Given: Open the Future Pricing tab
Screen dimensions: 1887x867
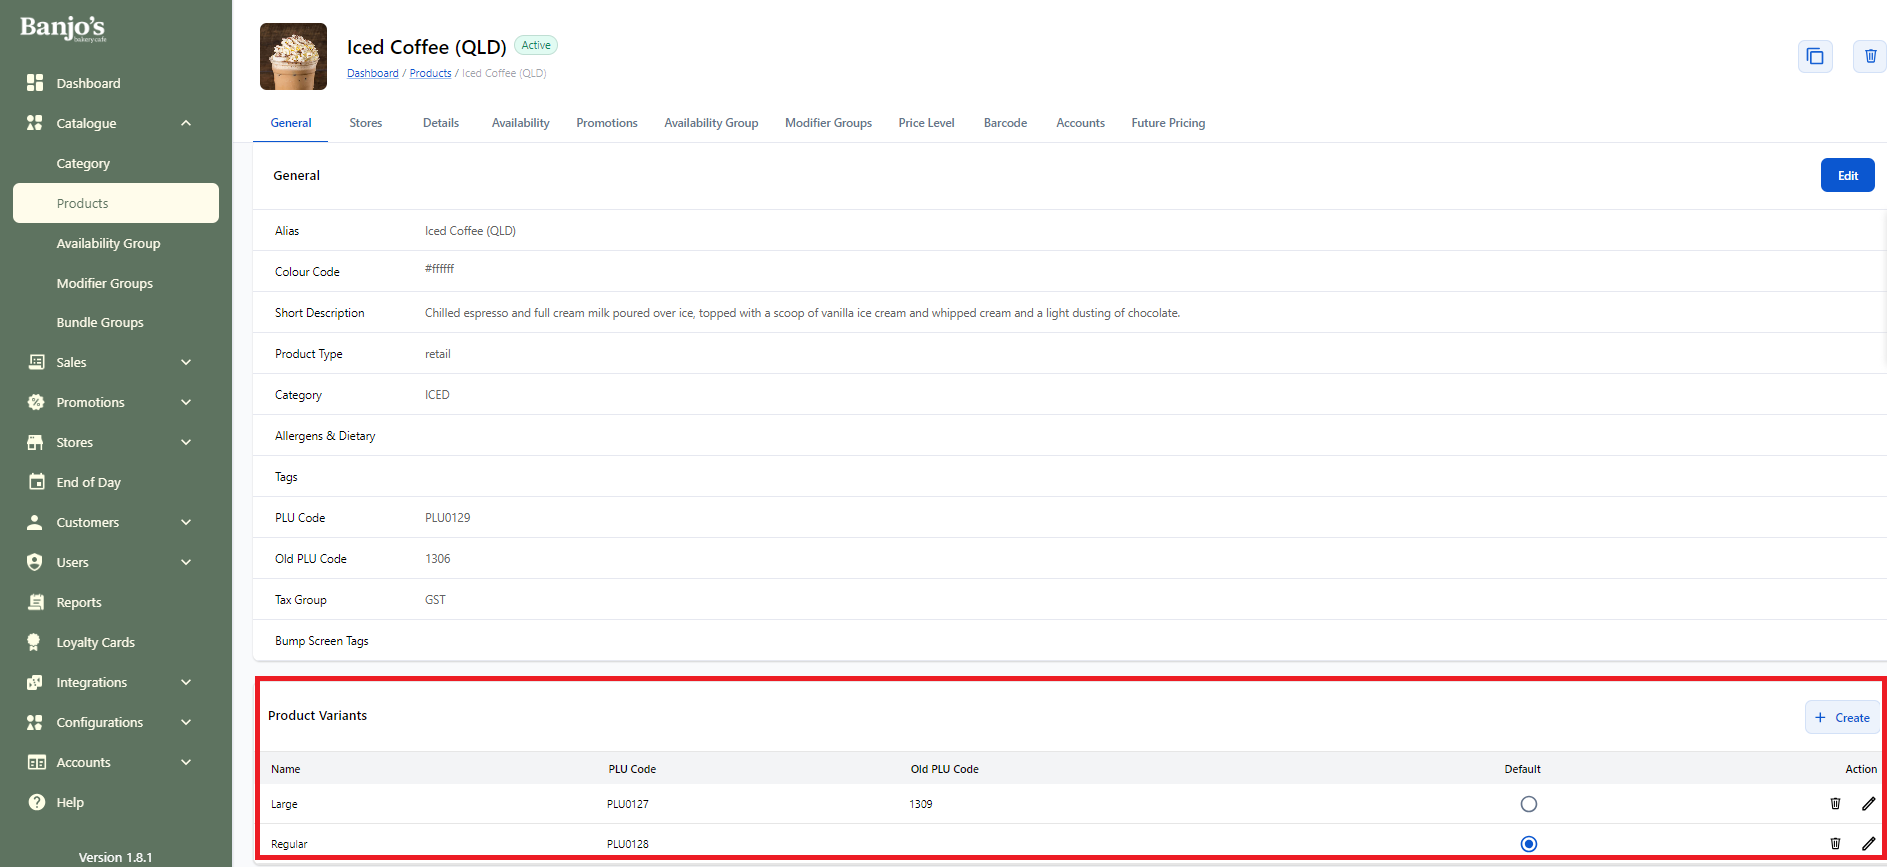Looking at the screenshot, I should 1167,123.
